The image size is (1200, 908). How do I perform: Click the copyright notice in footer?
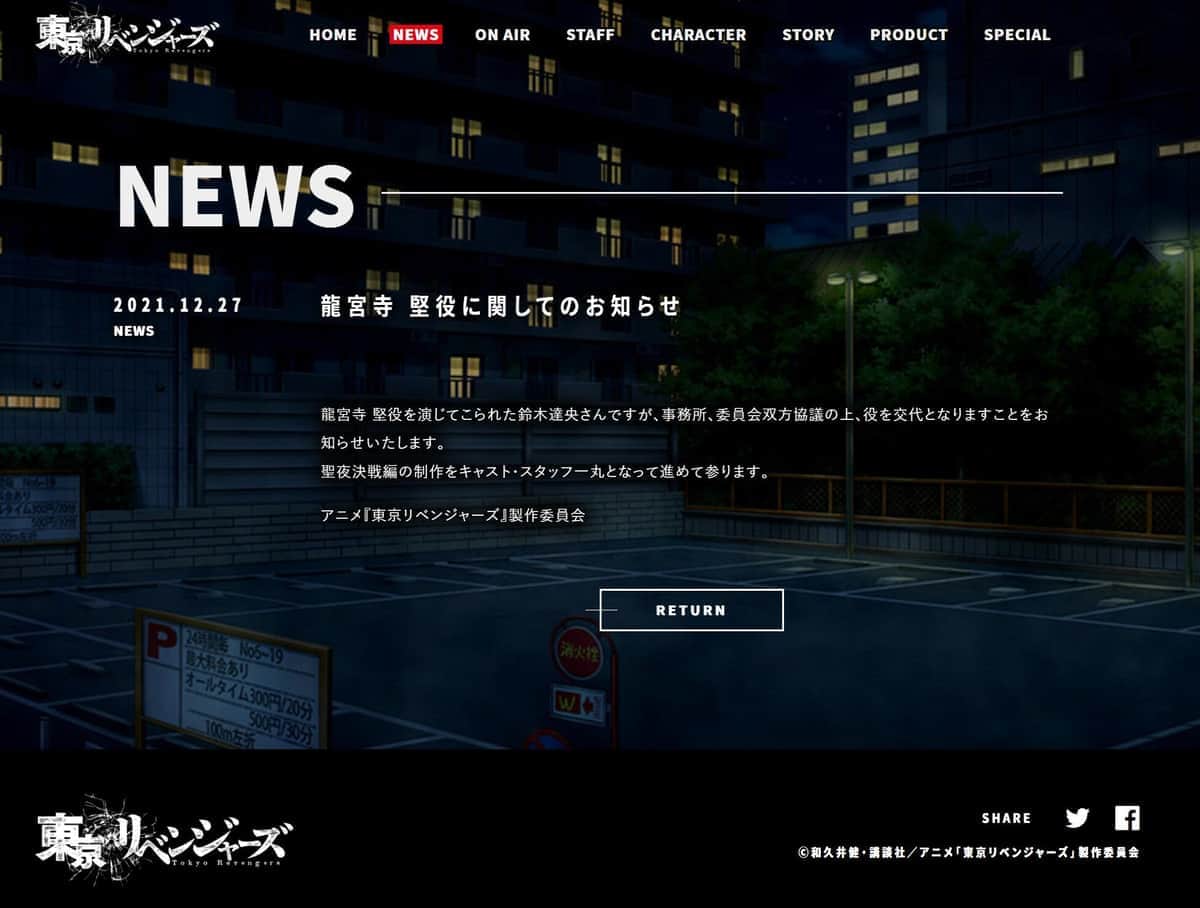[x=968, y=853]
